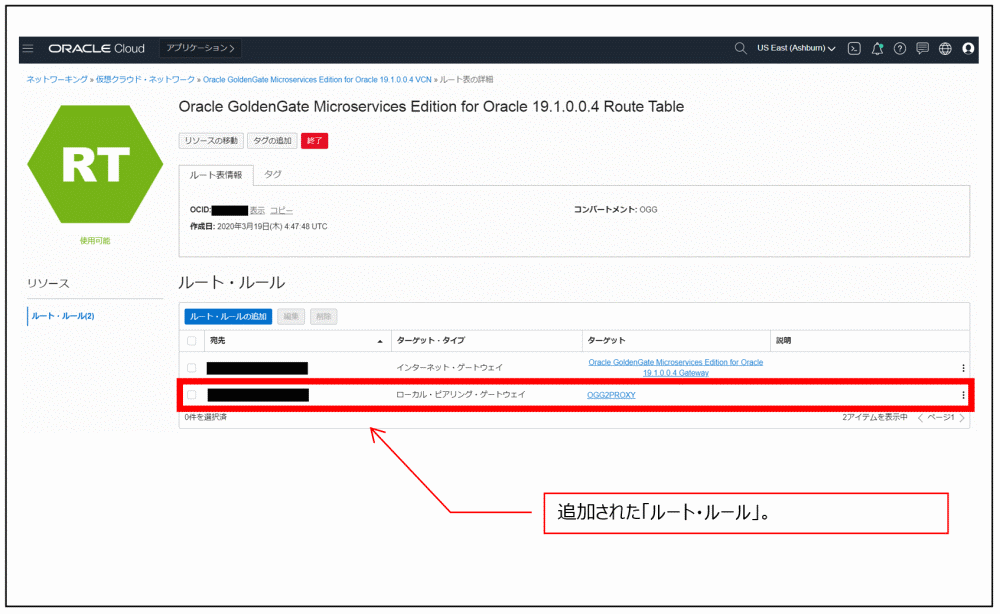Click the 使用可能 status label
This screenshot has height=614, width=1000.
click(x=95, y=240)
